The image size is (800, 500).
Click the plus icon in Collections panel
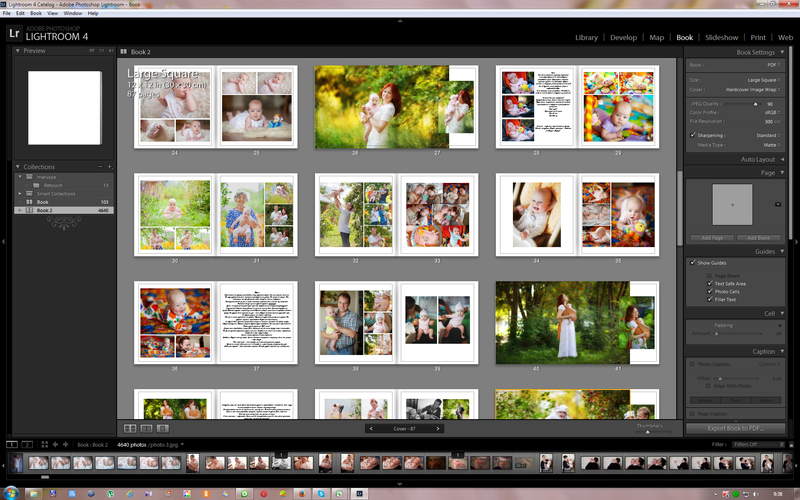click(x=107, y=167)
